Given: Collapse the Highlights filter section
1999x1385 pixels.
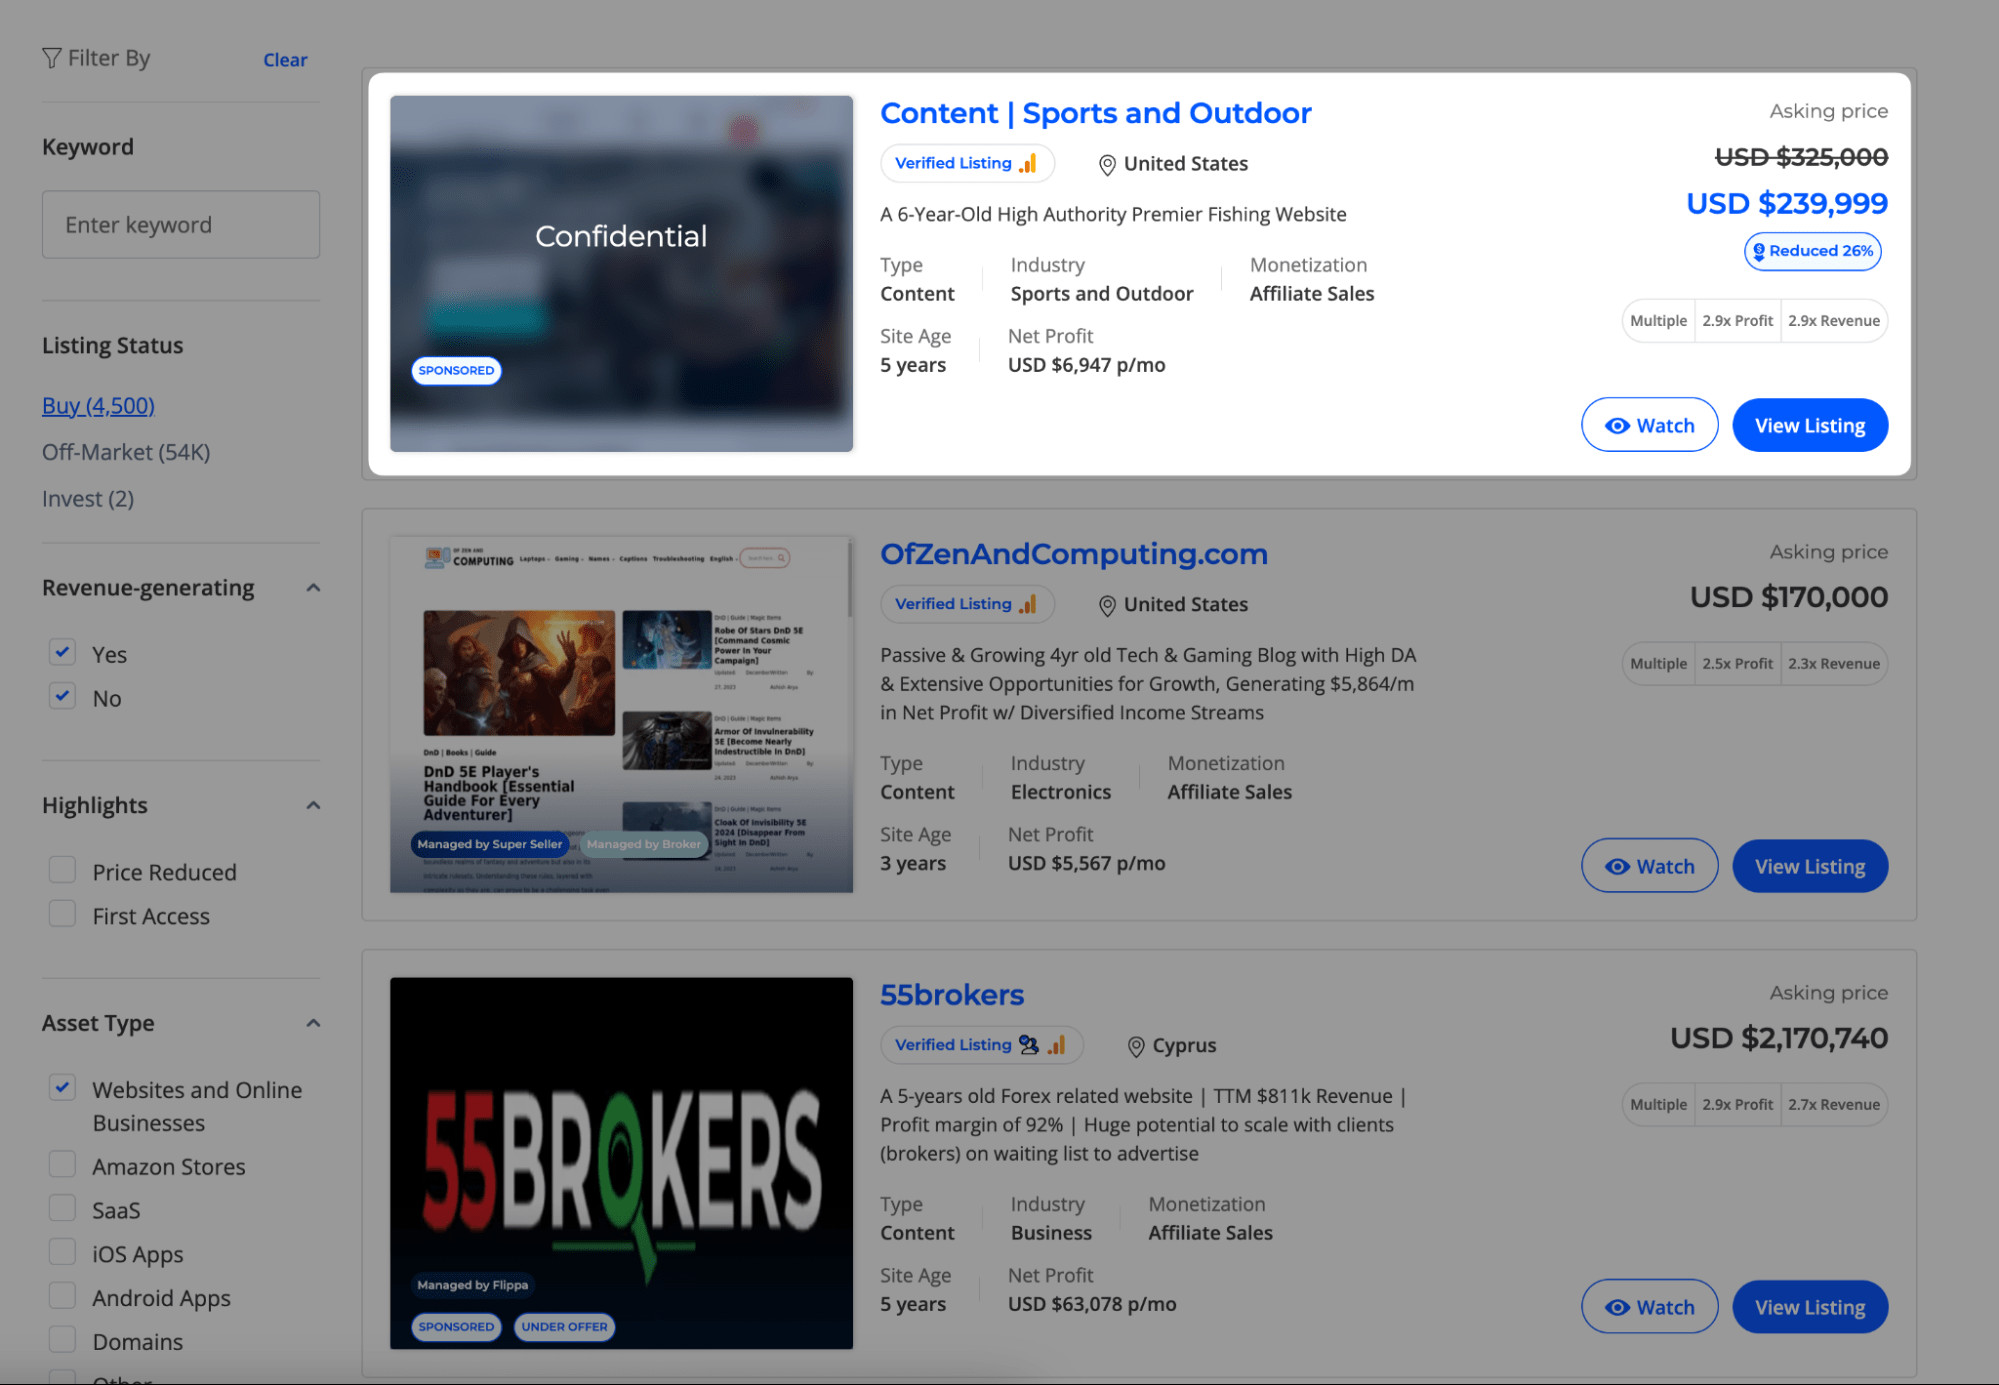Looking at the screenshot, I should [313, 805].
